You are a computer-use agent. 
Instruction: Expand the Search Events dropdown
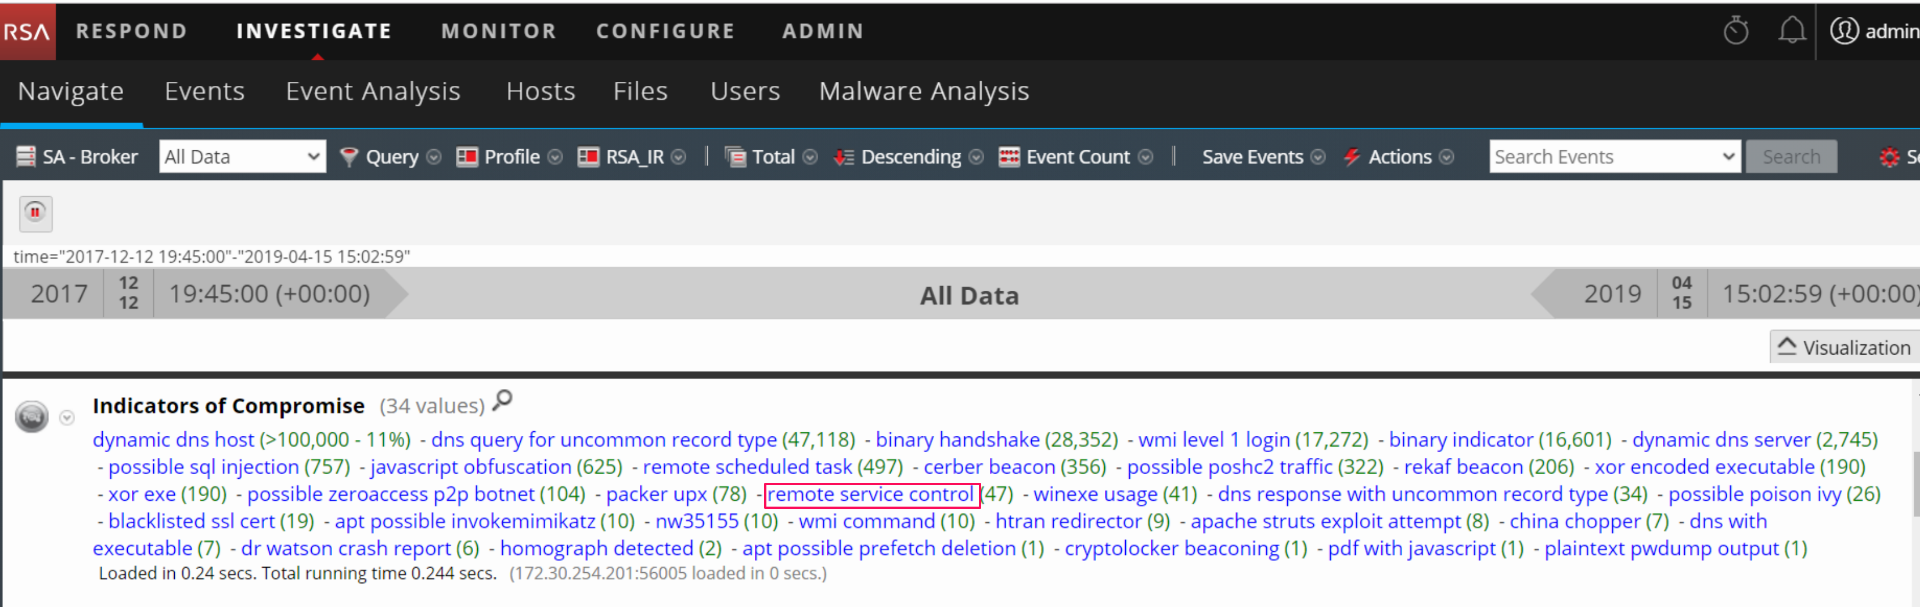1728,157
